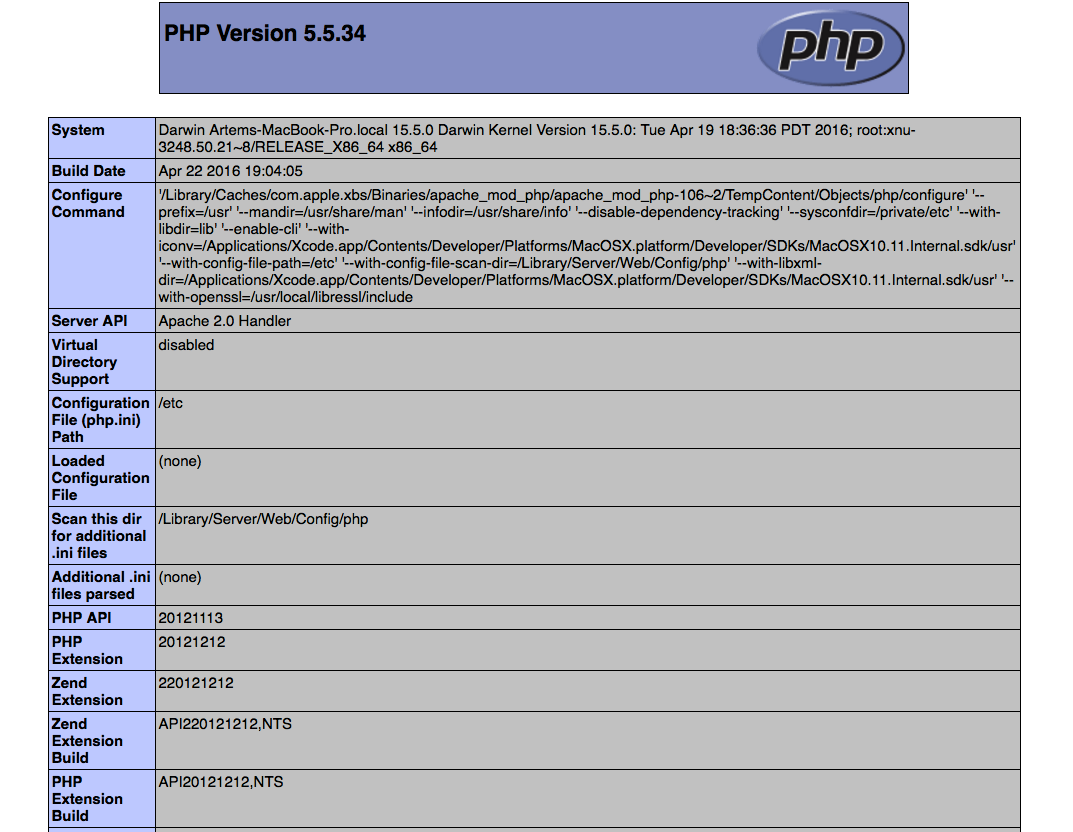Click the System row label
Screen dimensions: 1073x832
click(x=78, y=130)
